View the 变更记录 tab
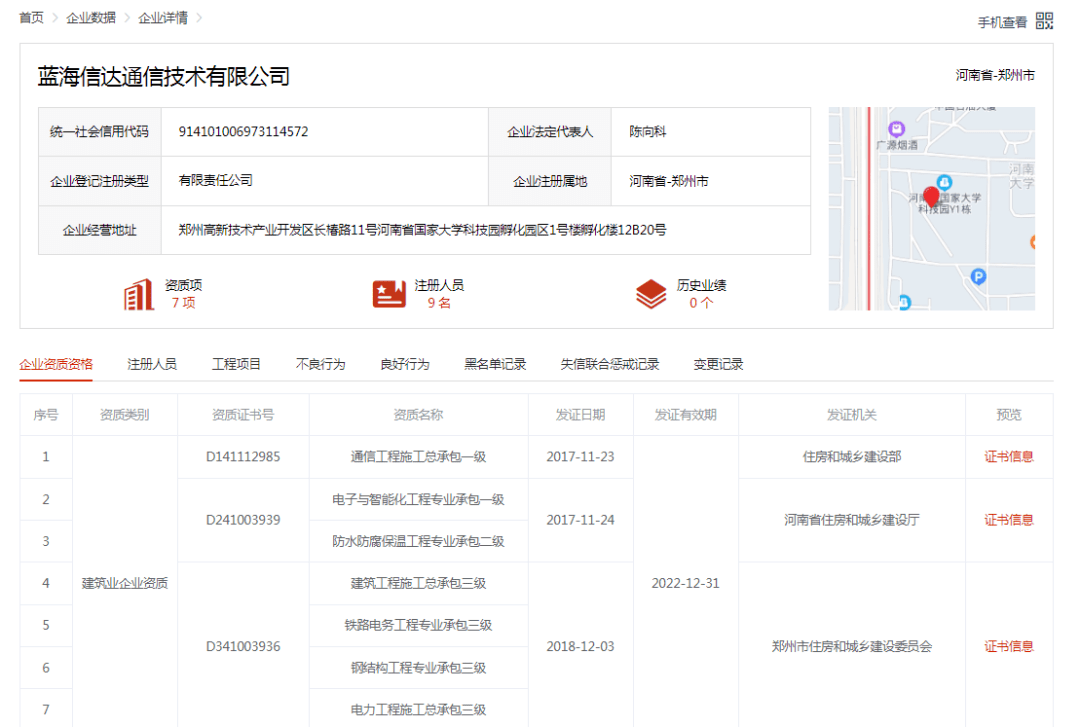1080x727 pixels. pos(718,364)
